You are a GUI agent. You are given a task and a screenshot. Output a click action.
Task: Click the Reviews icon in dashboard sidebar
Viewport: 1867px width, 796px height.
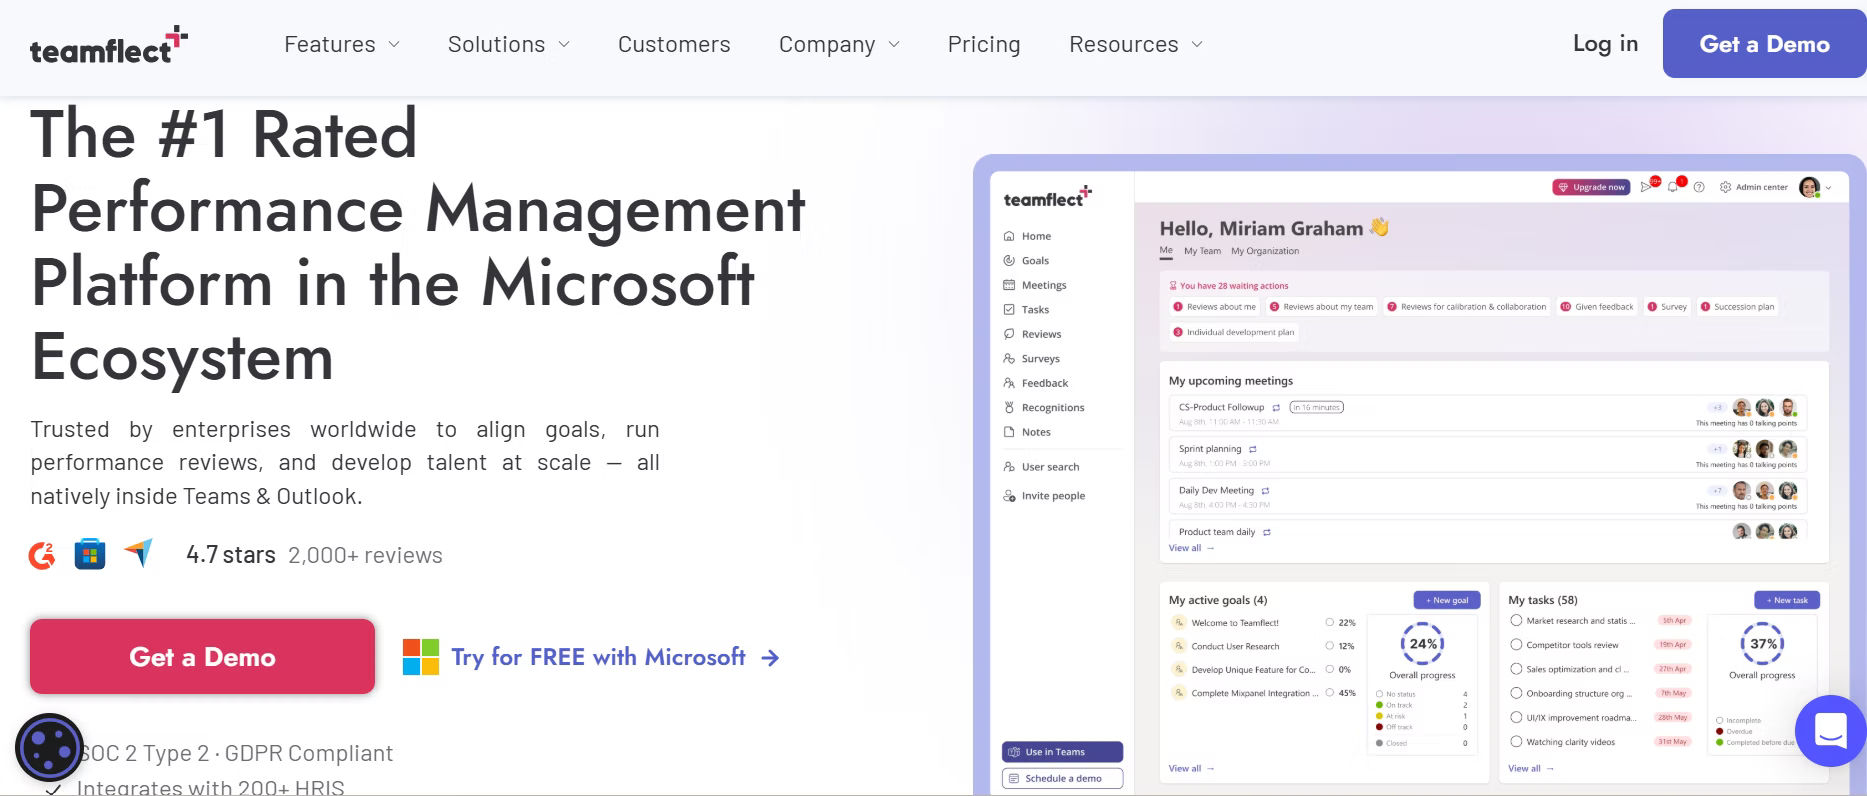click(1009, 334)
